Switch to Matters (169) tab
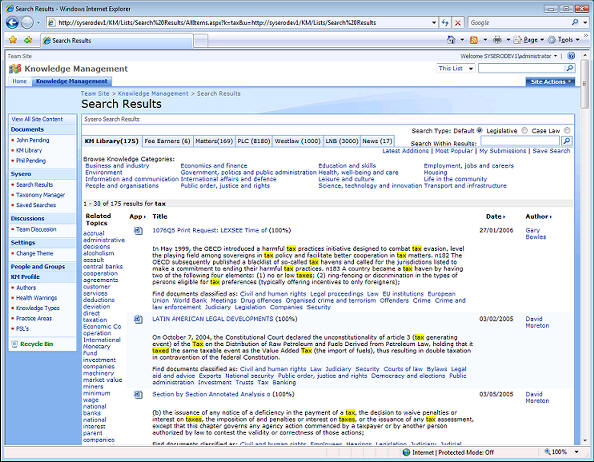 click(214, 141)
